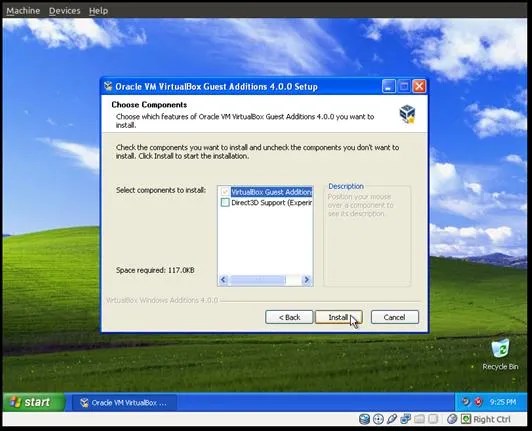Click the VirtualBox cube logo in header
Viewport: 532px width, 431px height.
[x=407, y=114]
